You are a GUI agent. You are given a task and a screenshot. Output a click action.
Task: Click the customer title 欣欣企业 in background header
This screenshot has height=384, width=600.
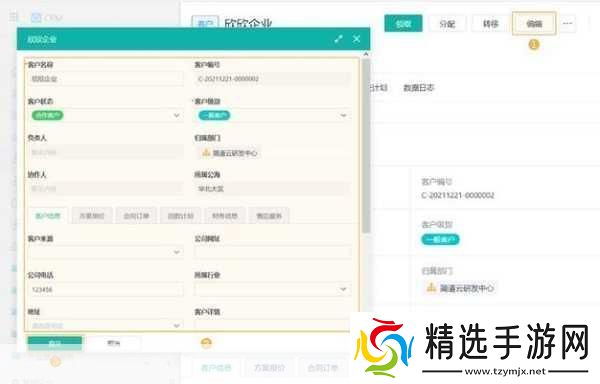click(248, 23)
